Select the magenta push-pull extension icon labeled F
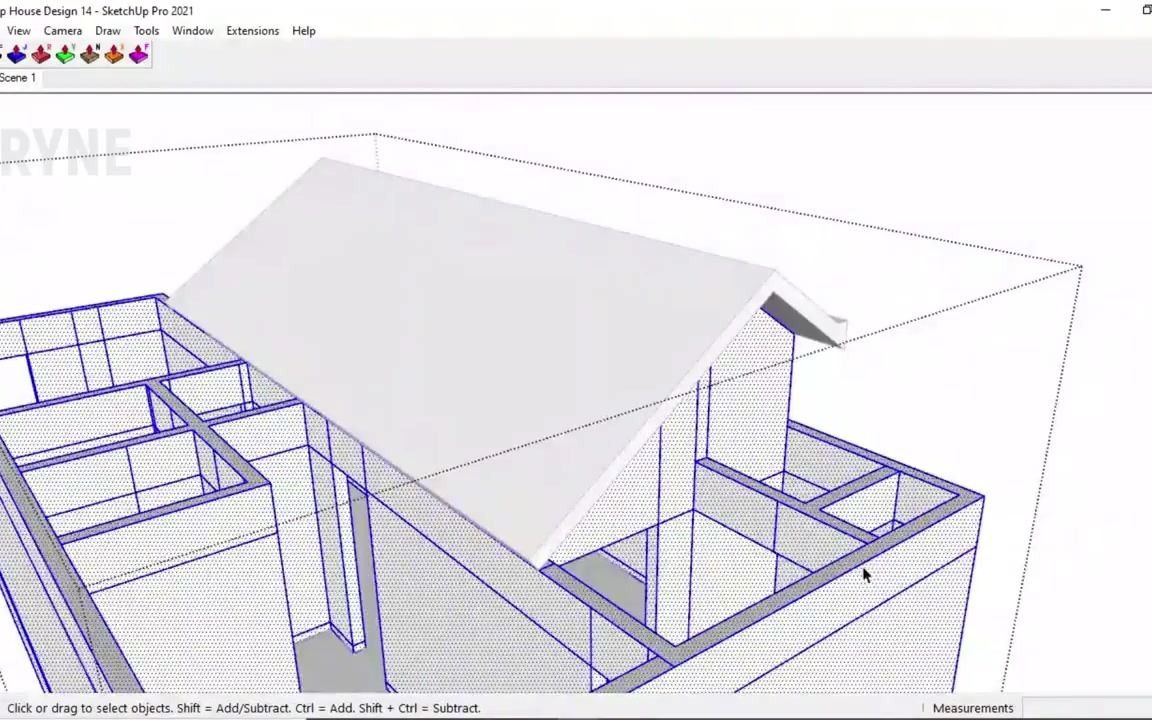This screenshot has width=1152, height=720. 138,56
